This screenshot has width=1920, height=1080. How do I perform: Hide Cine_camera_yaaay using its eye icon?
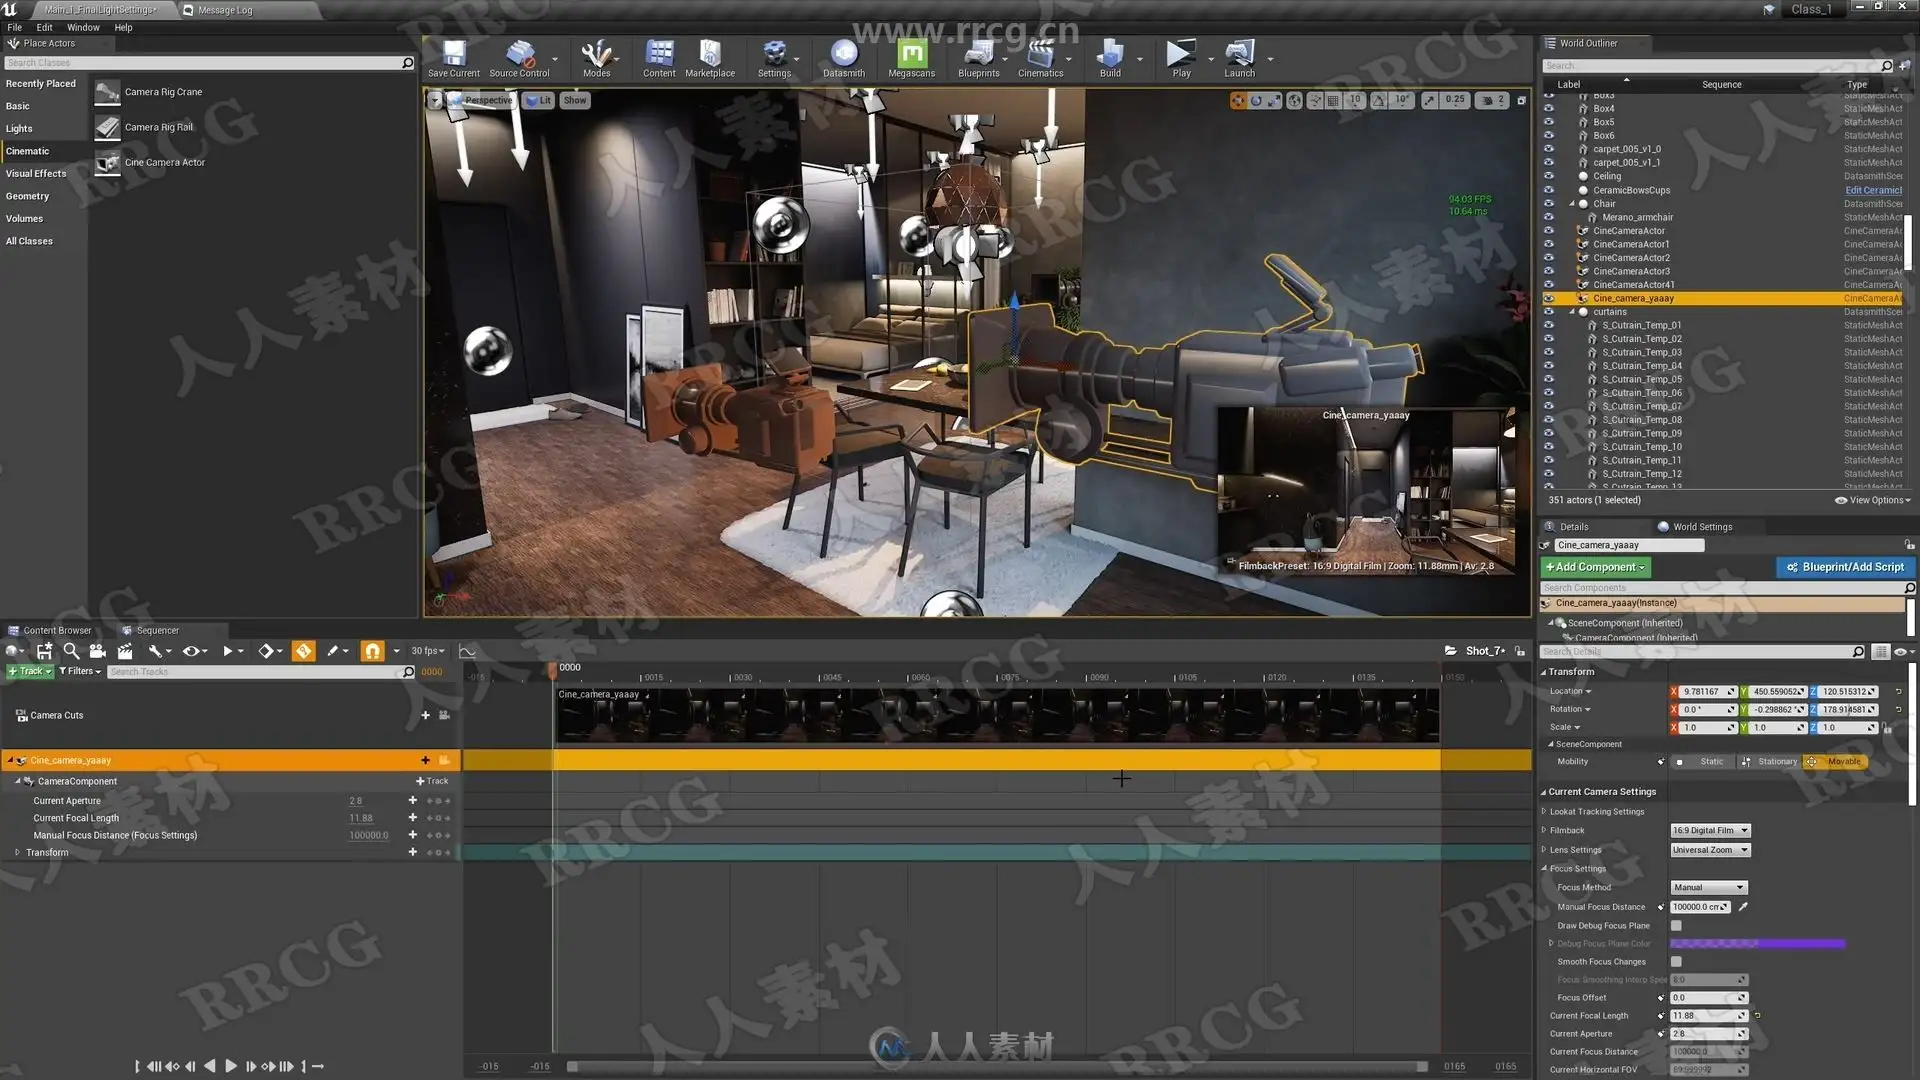pyautogui.click(x=1549, y=299)
